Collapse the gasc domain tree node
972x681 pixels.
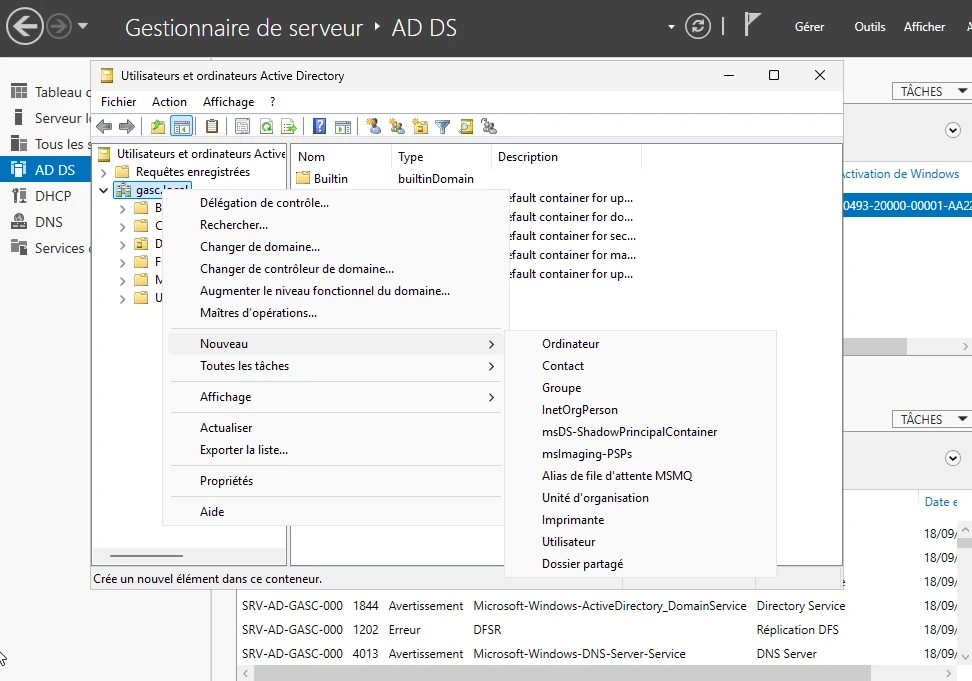tap(104, 190)
